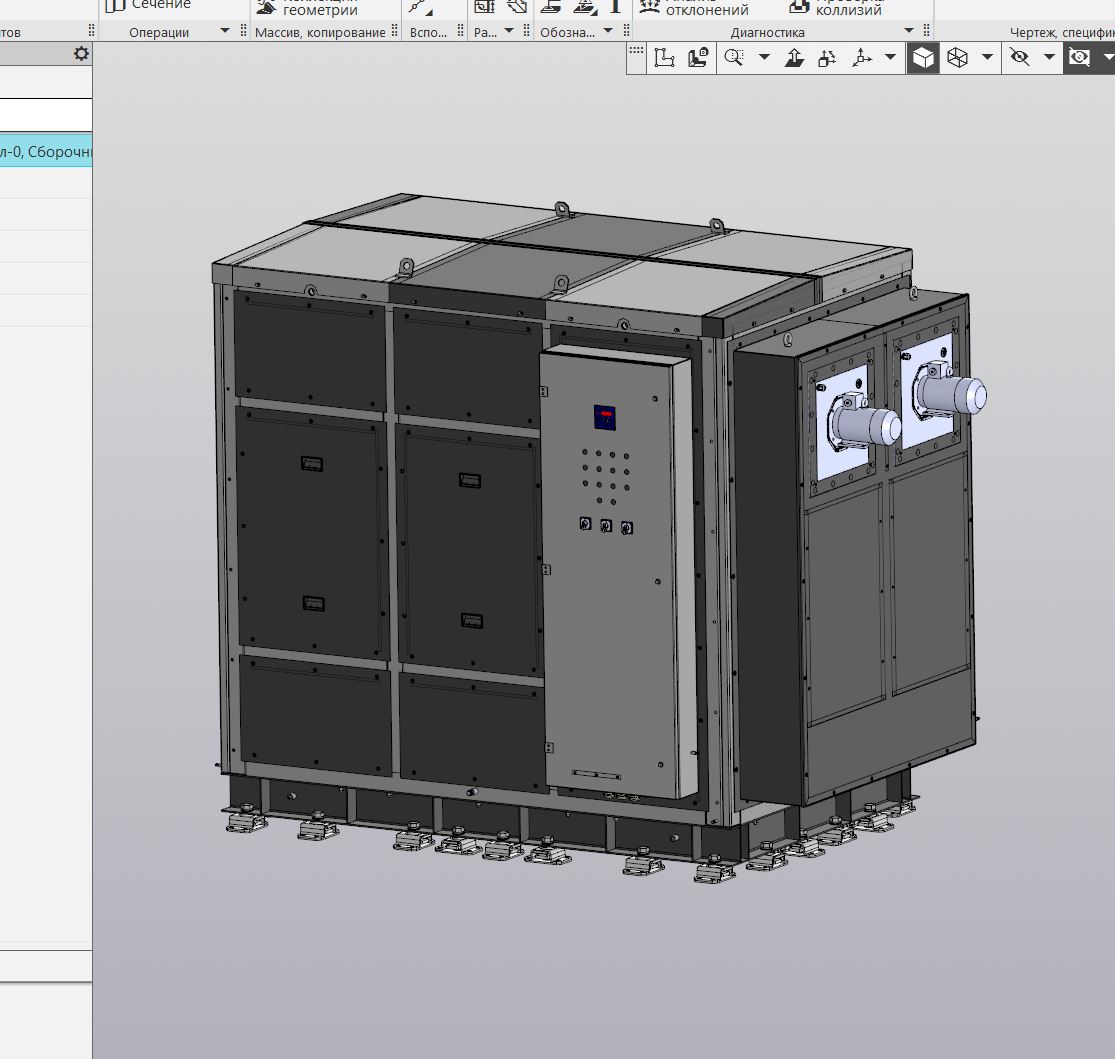1115x1059 pixels.
Task: Open the model tree panel gear settings
Action: point(81,54)
